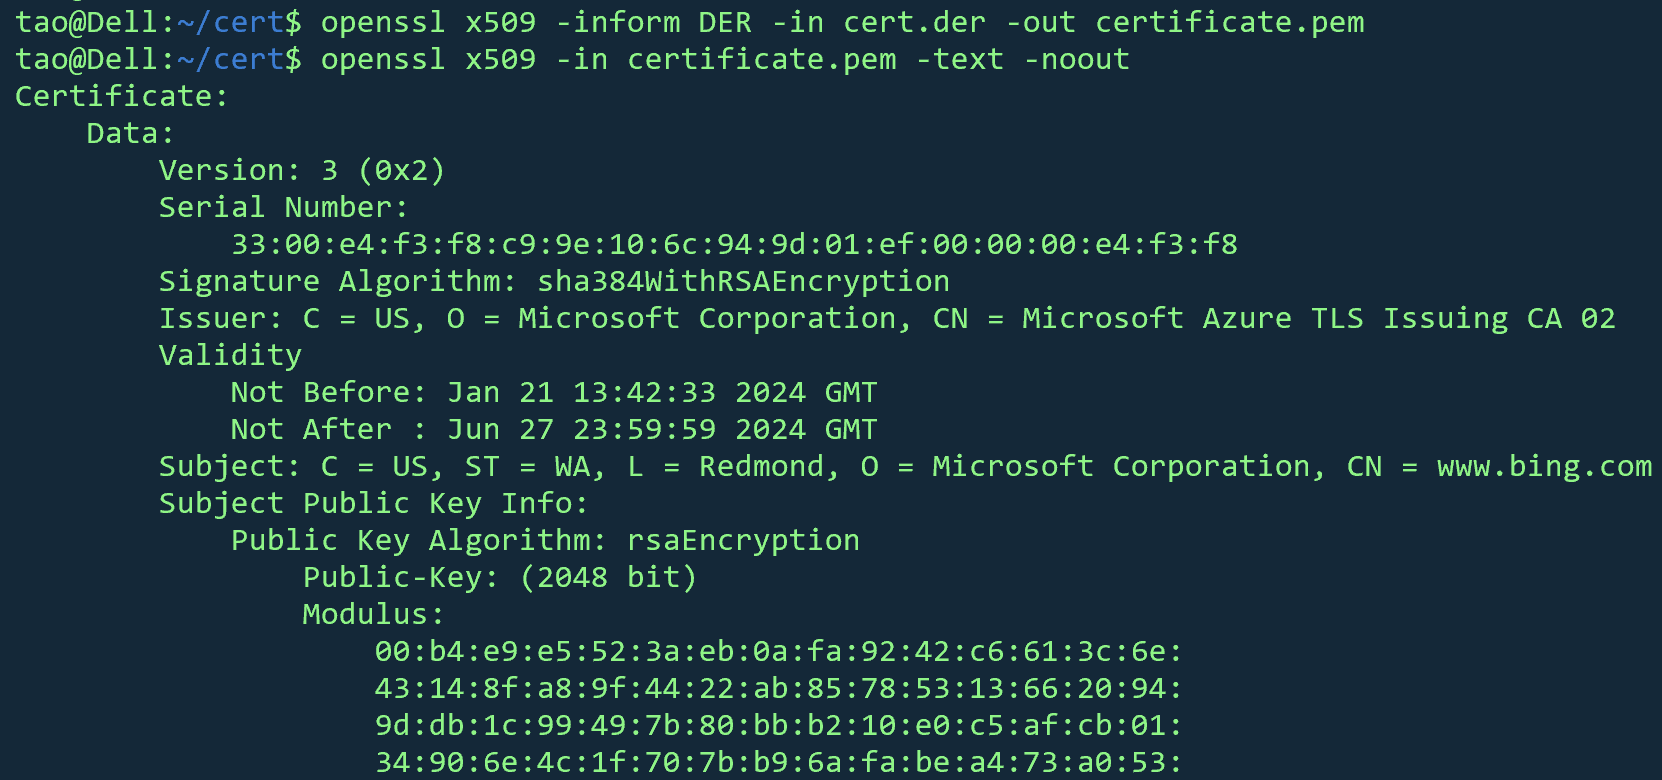Click Microsoft Azure TLS Issuing CA 02
Screen dimensions: 1662x780
click(x=1319, y=318)
